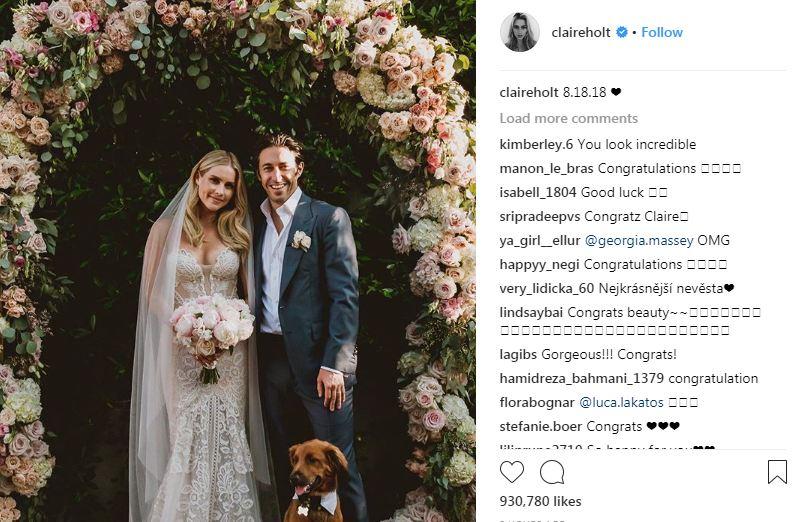Open ya_girl__ellur commenter profile
The height and width of the screenshot is (522, 793).
click(540, 241)
